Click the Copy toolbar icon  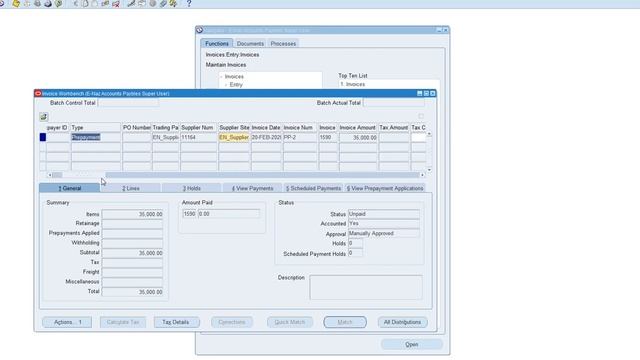click(x=85, y=4)
